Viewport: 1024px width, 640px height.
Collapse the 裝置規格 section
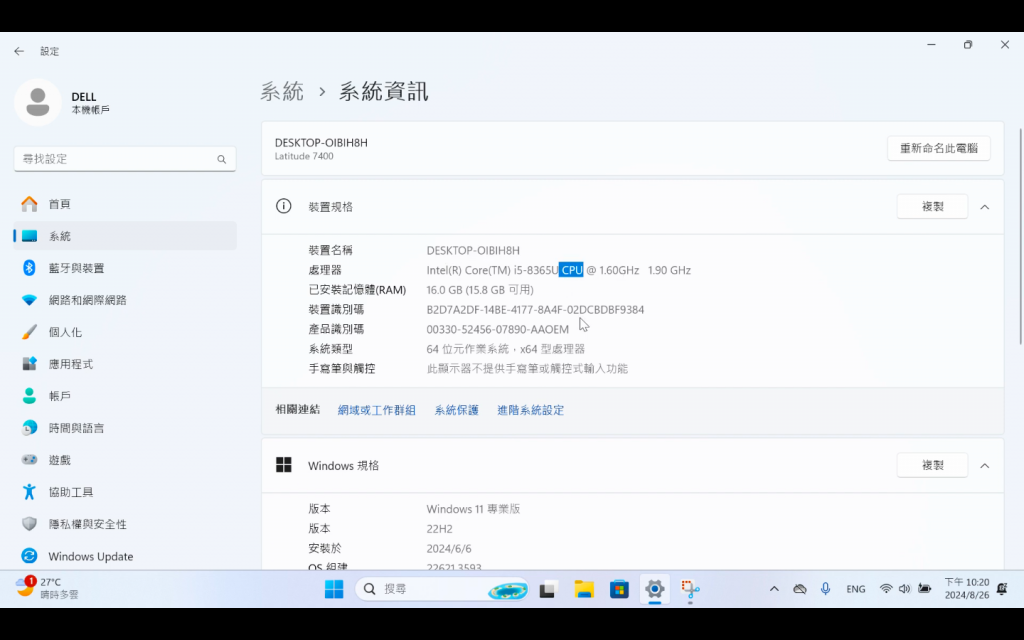pos(984,207)
